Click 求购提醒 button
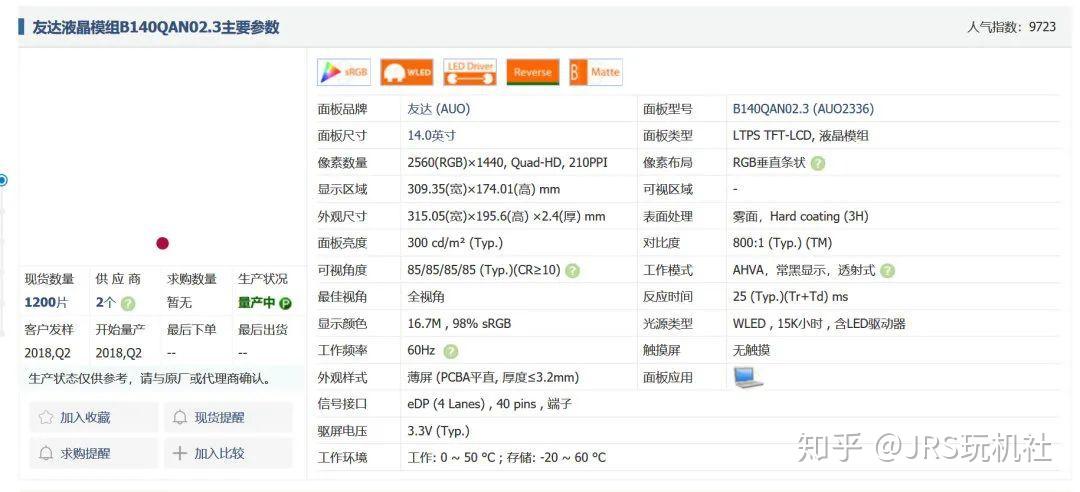The image size is (1080, 492). pyautogui.click(x=93, y=453)
